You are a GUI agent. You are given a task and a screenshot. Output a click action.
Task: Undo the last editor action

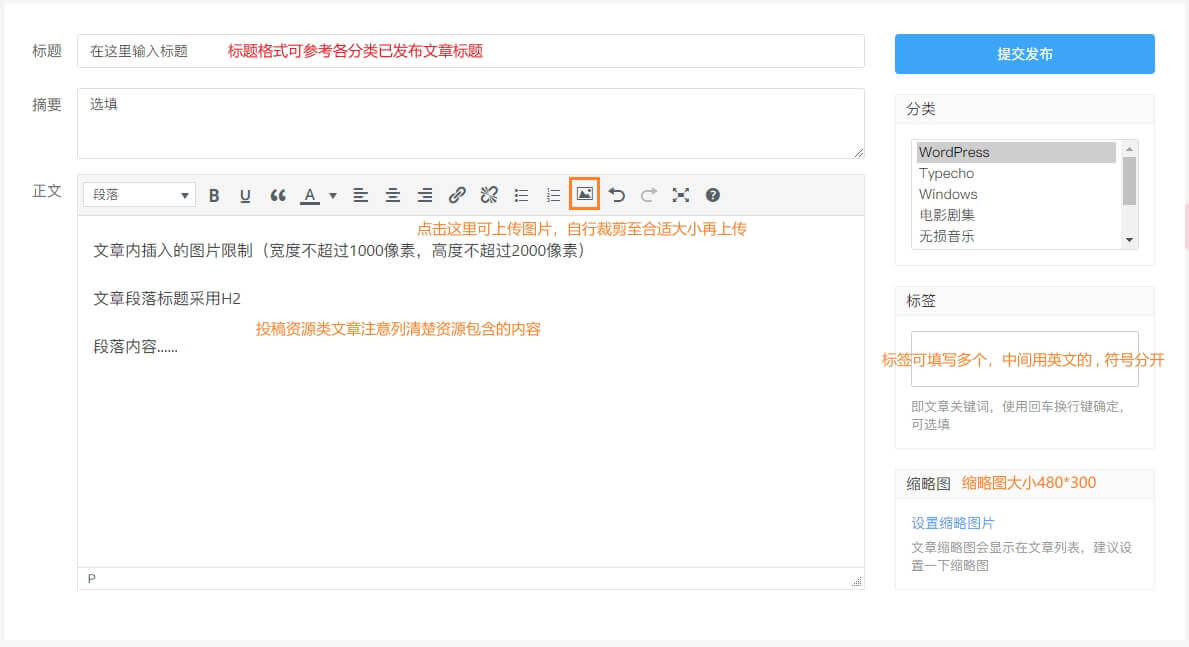(x=619, y=195)
